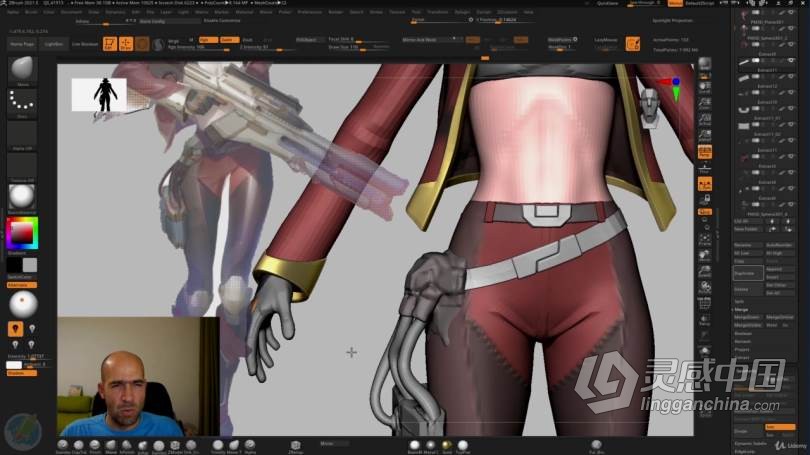Expand the Split section
Viewport: 810px width, 455px height.
click(739, 302)
